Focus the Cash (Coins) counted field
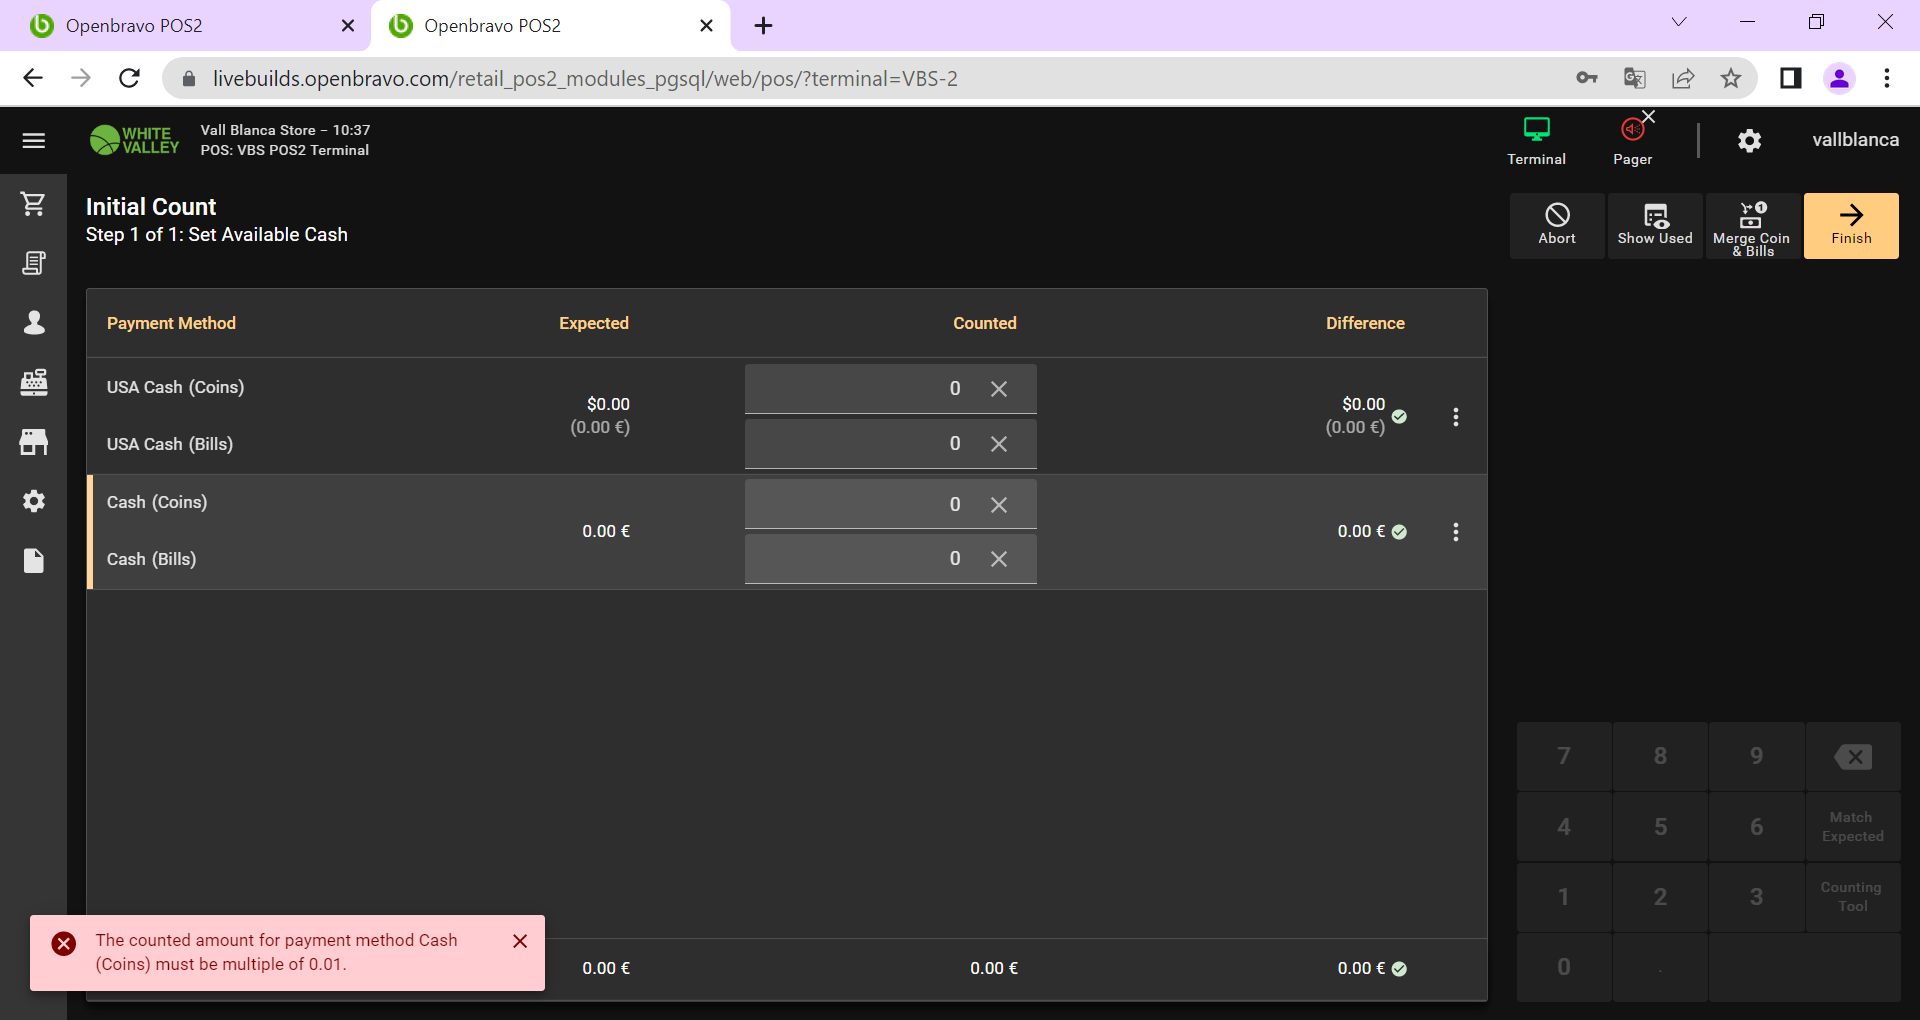1920x1020 pixels. coord(890,504)
